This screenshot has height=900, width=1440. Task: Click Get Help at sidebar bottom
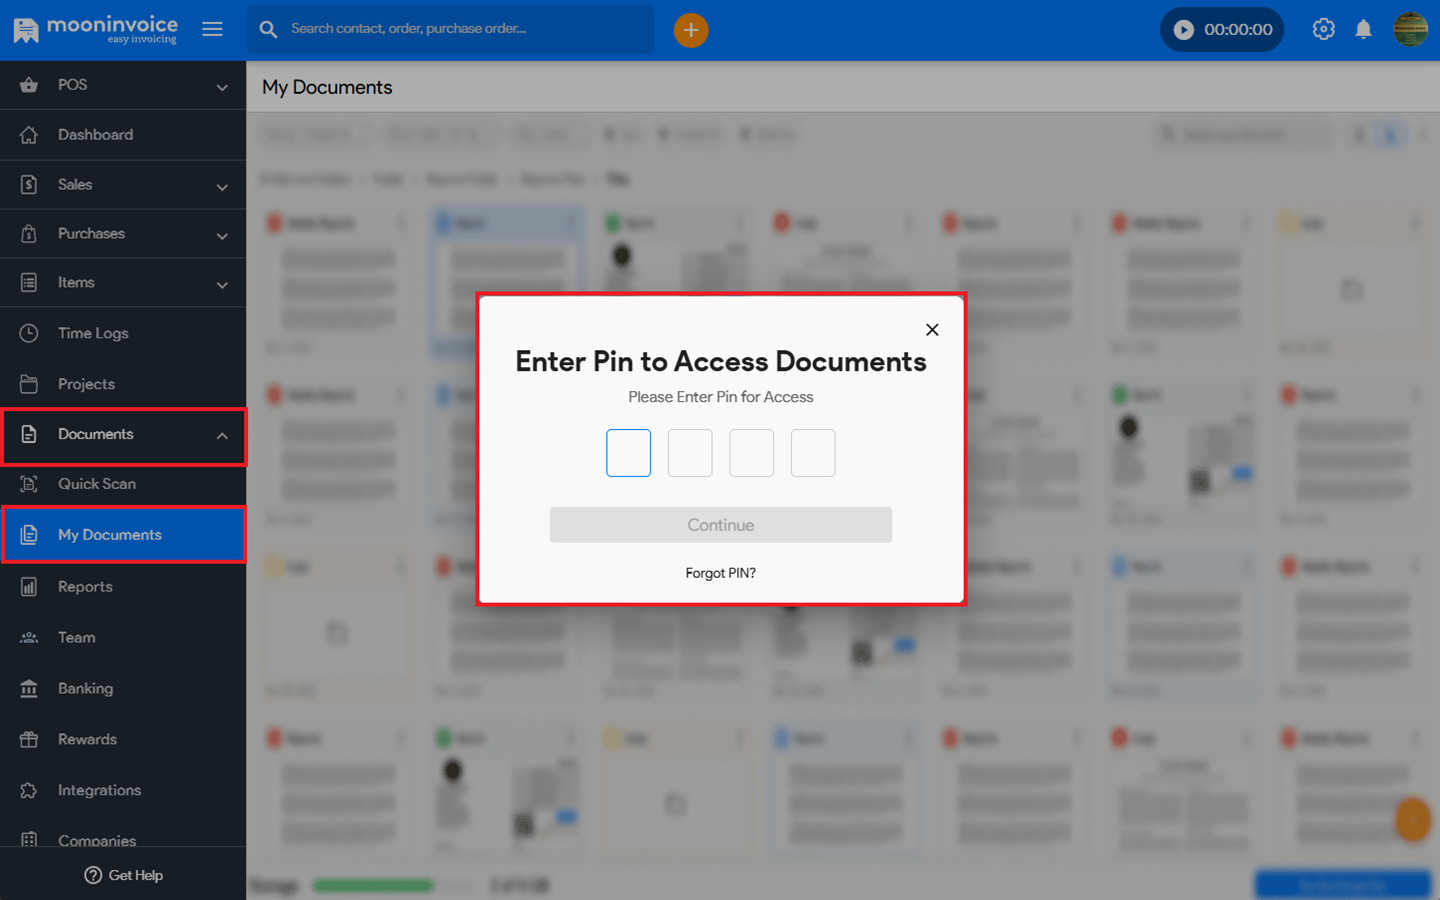click(x=123, y=875)
